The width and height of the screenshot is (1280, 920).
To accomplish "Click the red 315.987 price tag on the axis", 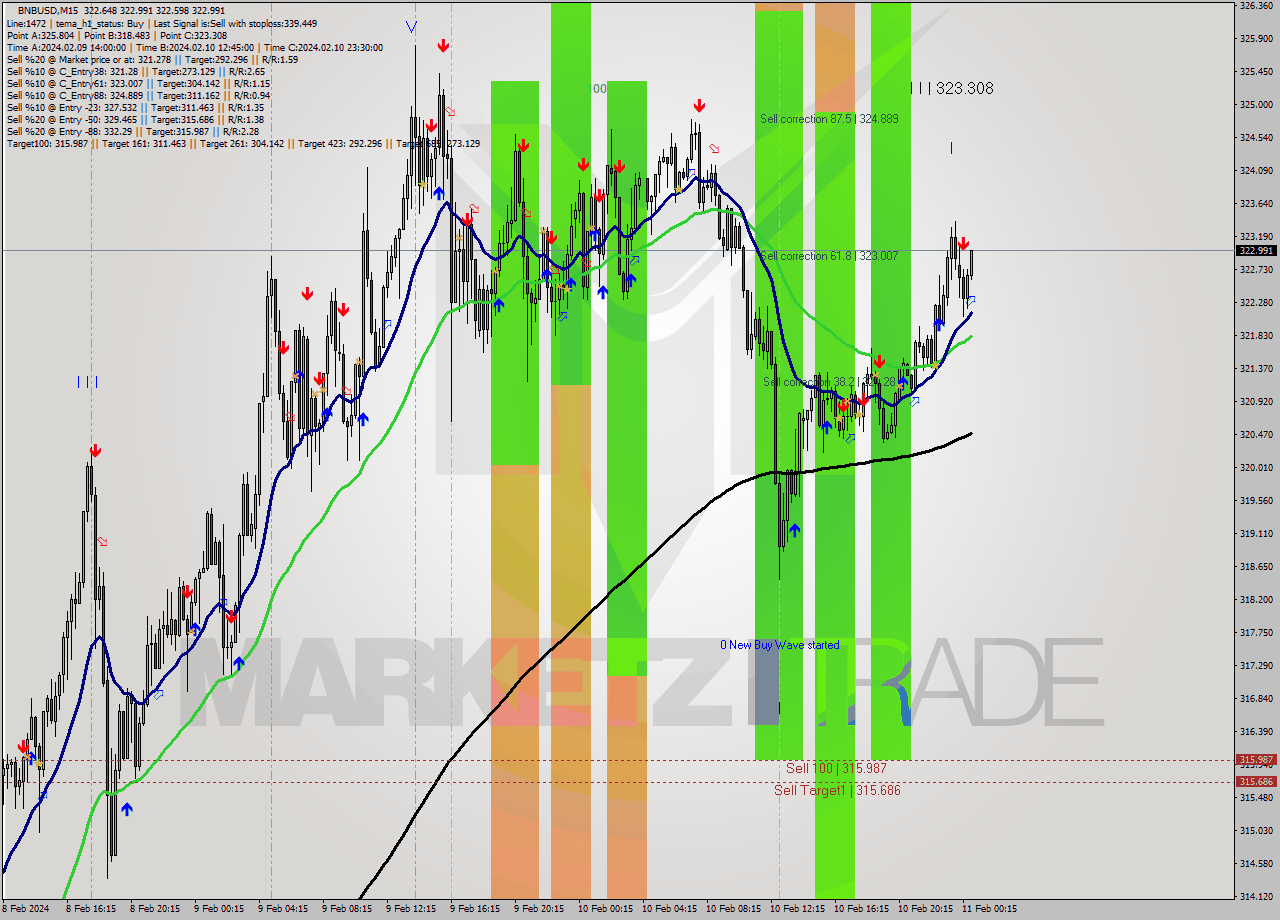I will tap(1256, 760).
